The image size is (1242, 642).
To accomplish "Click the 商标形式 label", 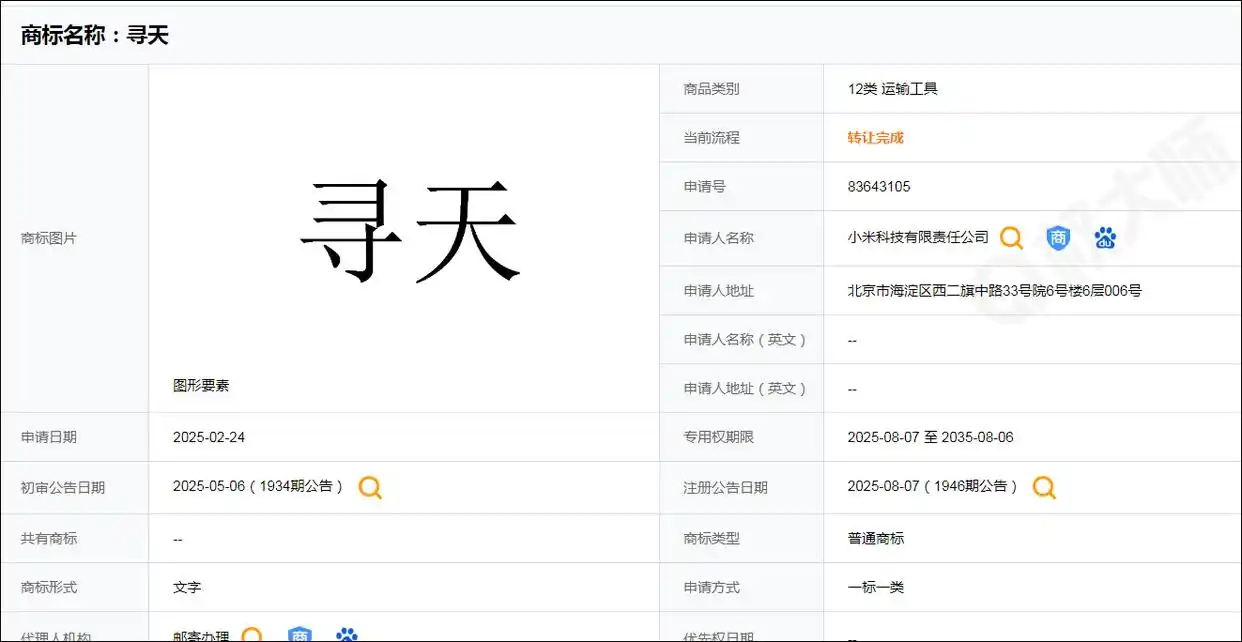I will 49,587.
